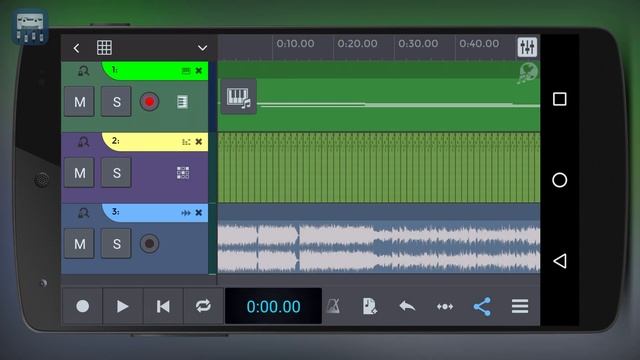The image size is (640, 360).
Task: Open the grid view icon
Action: [x=104, y=48]
